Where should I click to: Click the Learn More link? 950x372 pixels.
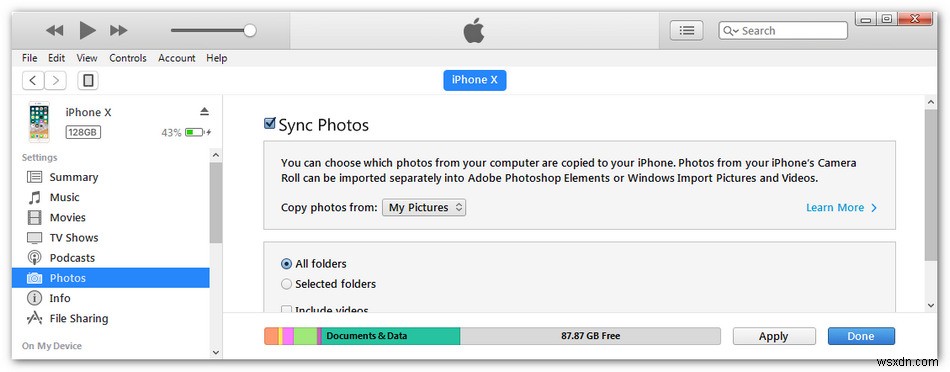click(x=842, y=208)
